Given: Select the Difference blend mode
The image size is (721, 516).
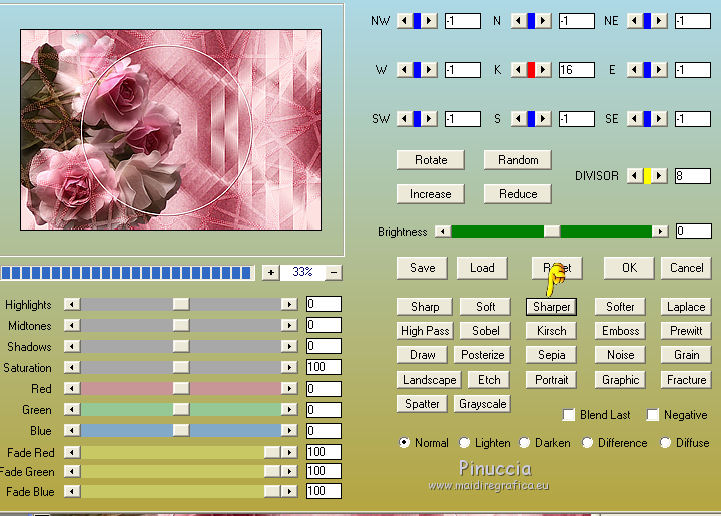Looking at the screenshot, I should click(x=587, y=442).
